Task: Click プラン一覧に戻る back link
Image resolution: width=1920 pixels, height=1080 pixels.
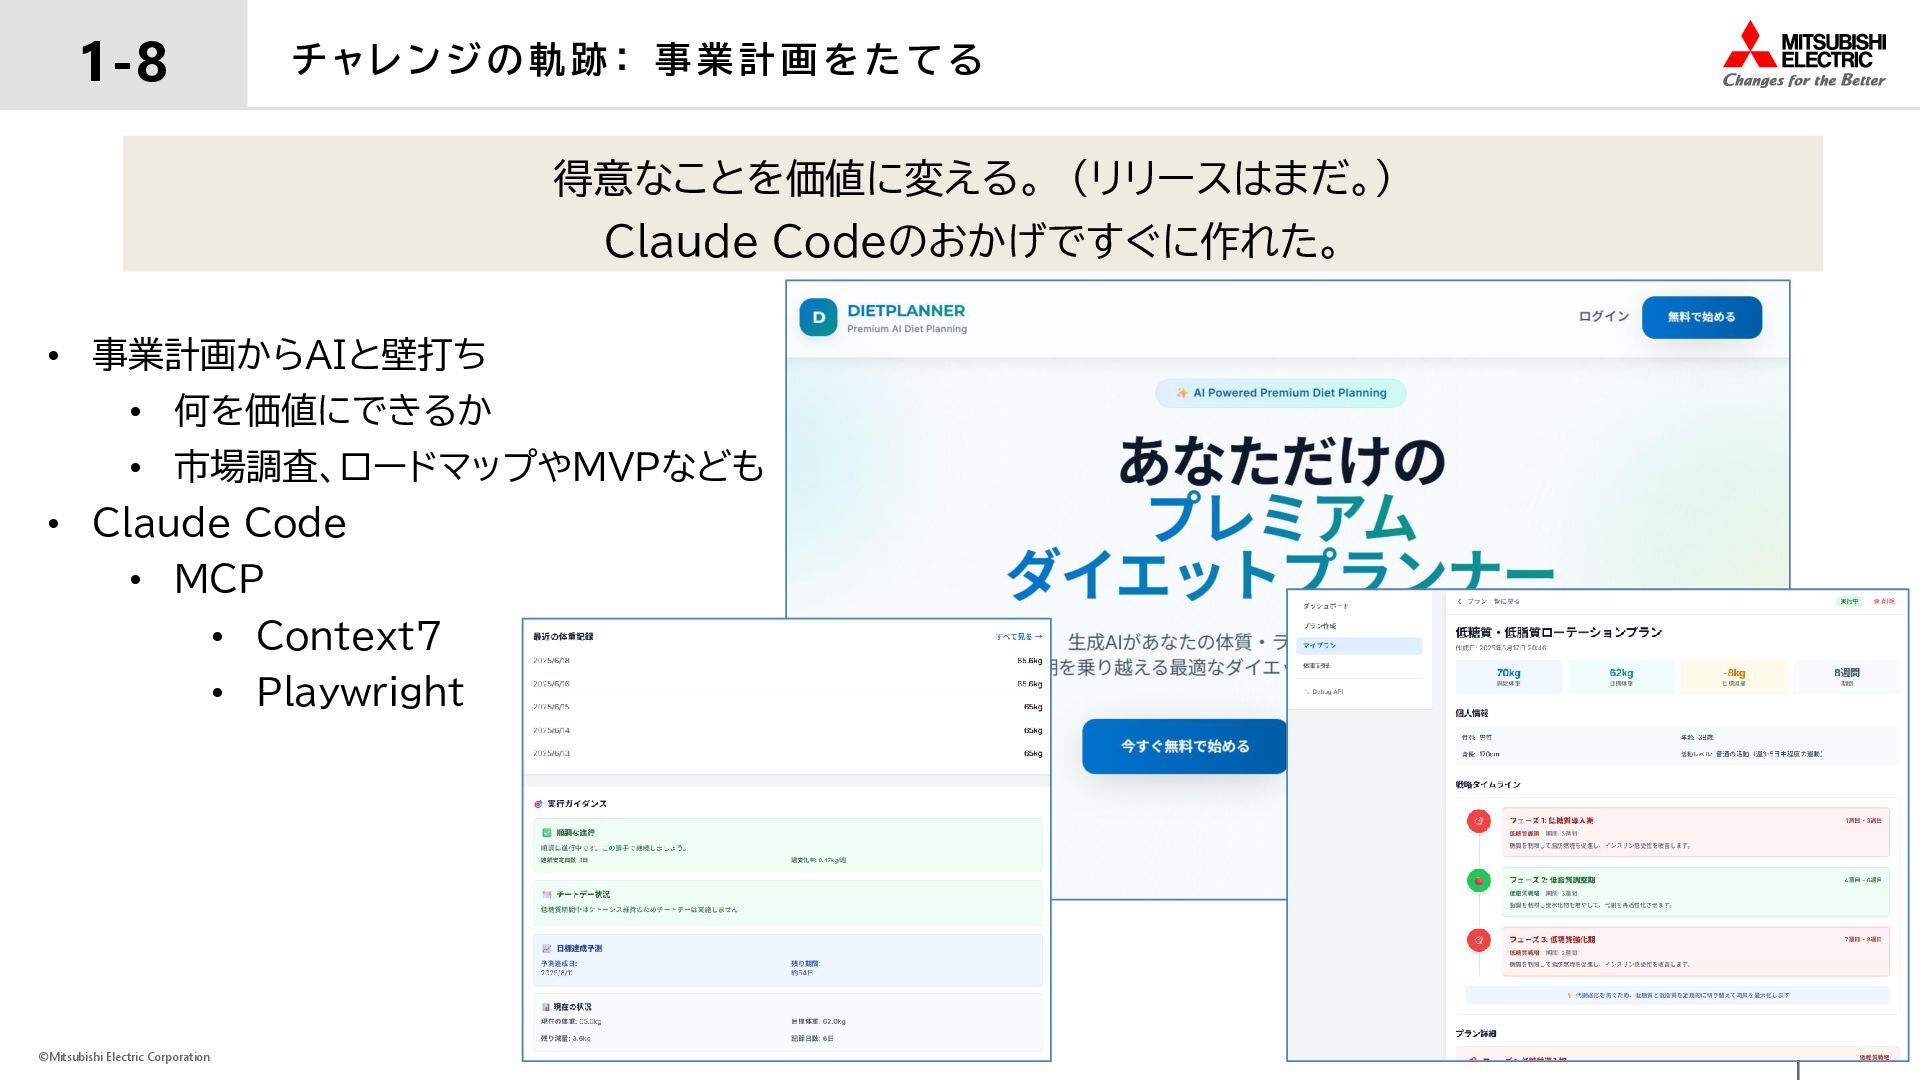Action: [x=1493, y=601]
